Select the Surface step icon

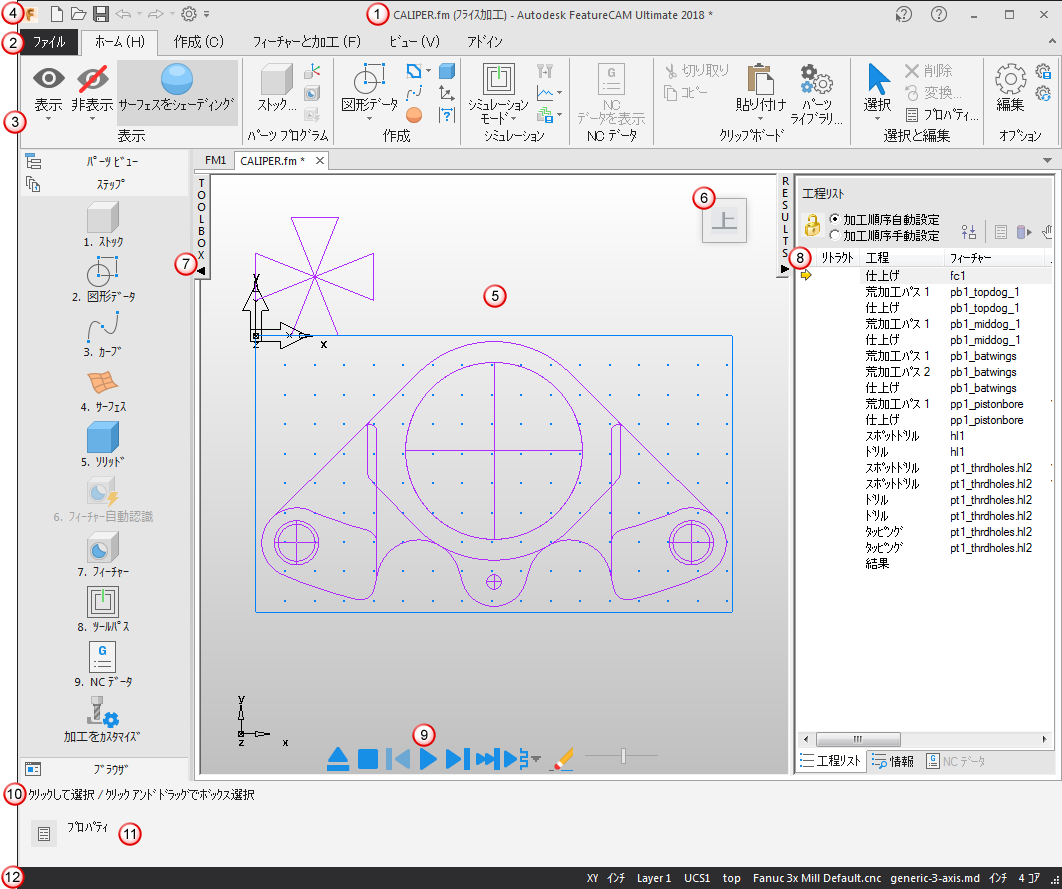(104, 382)
